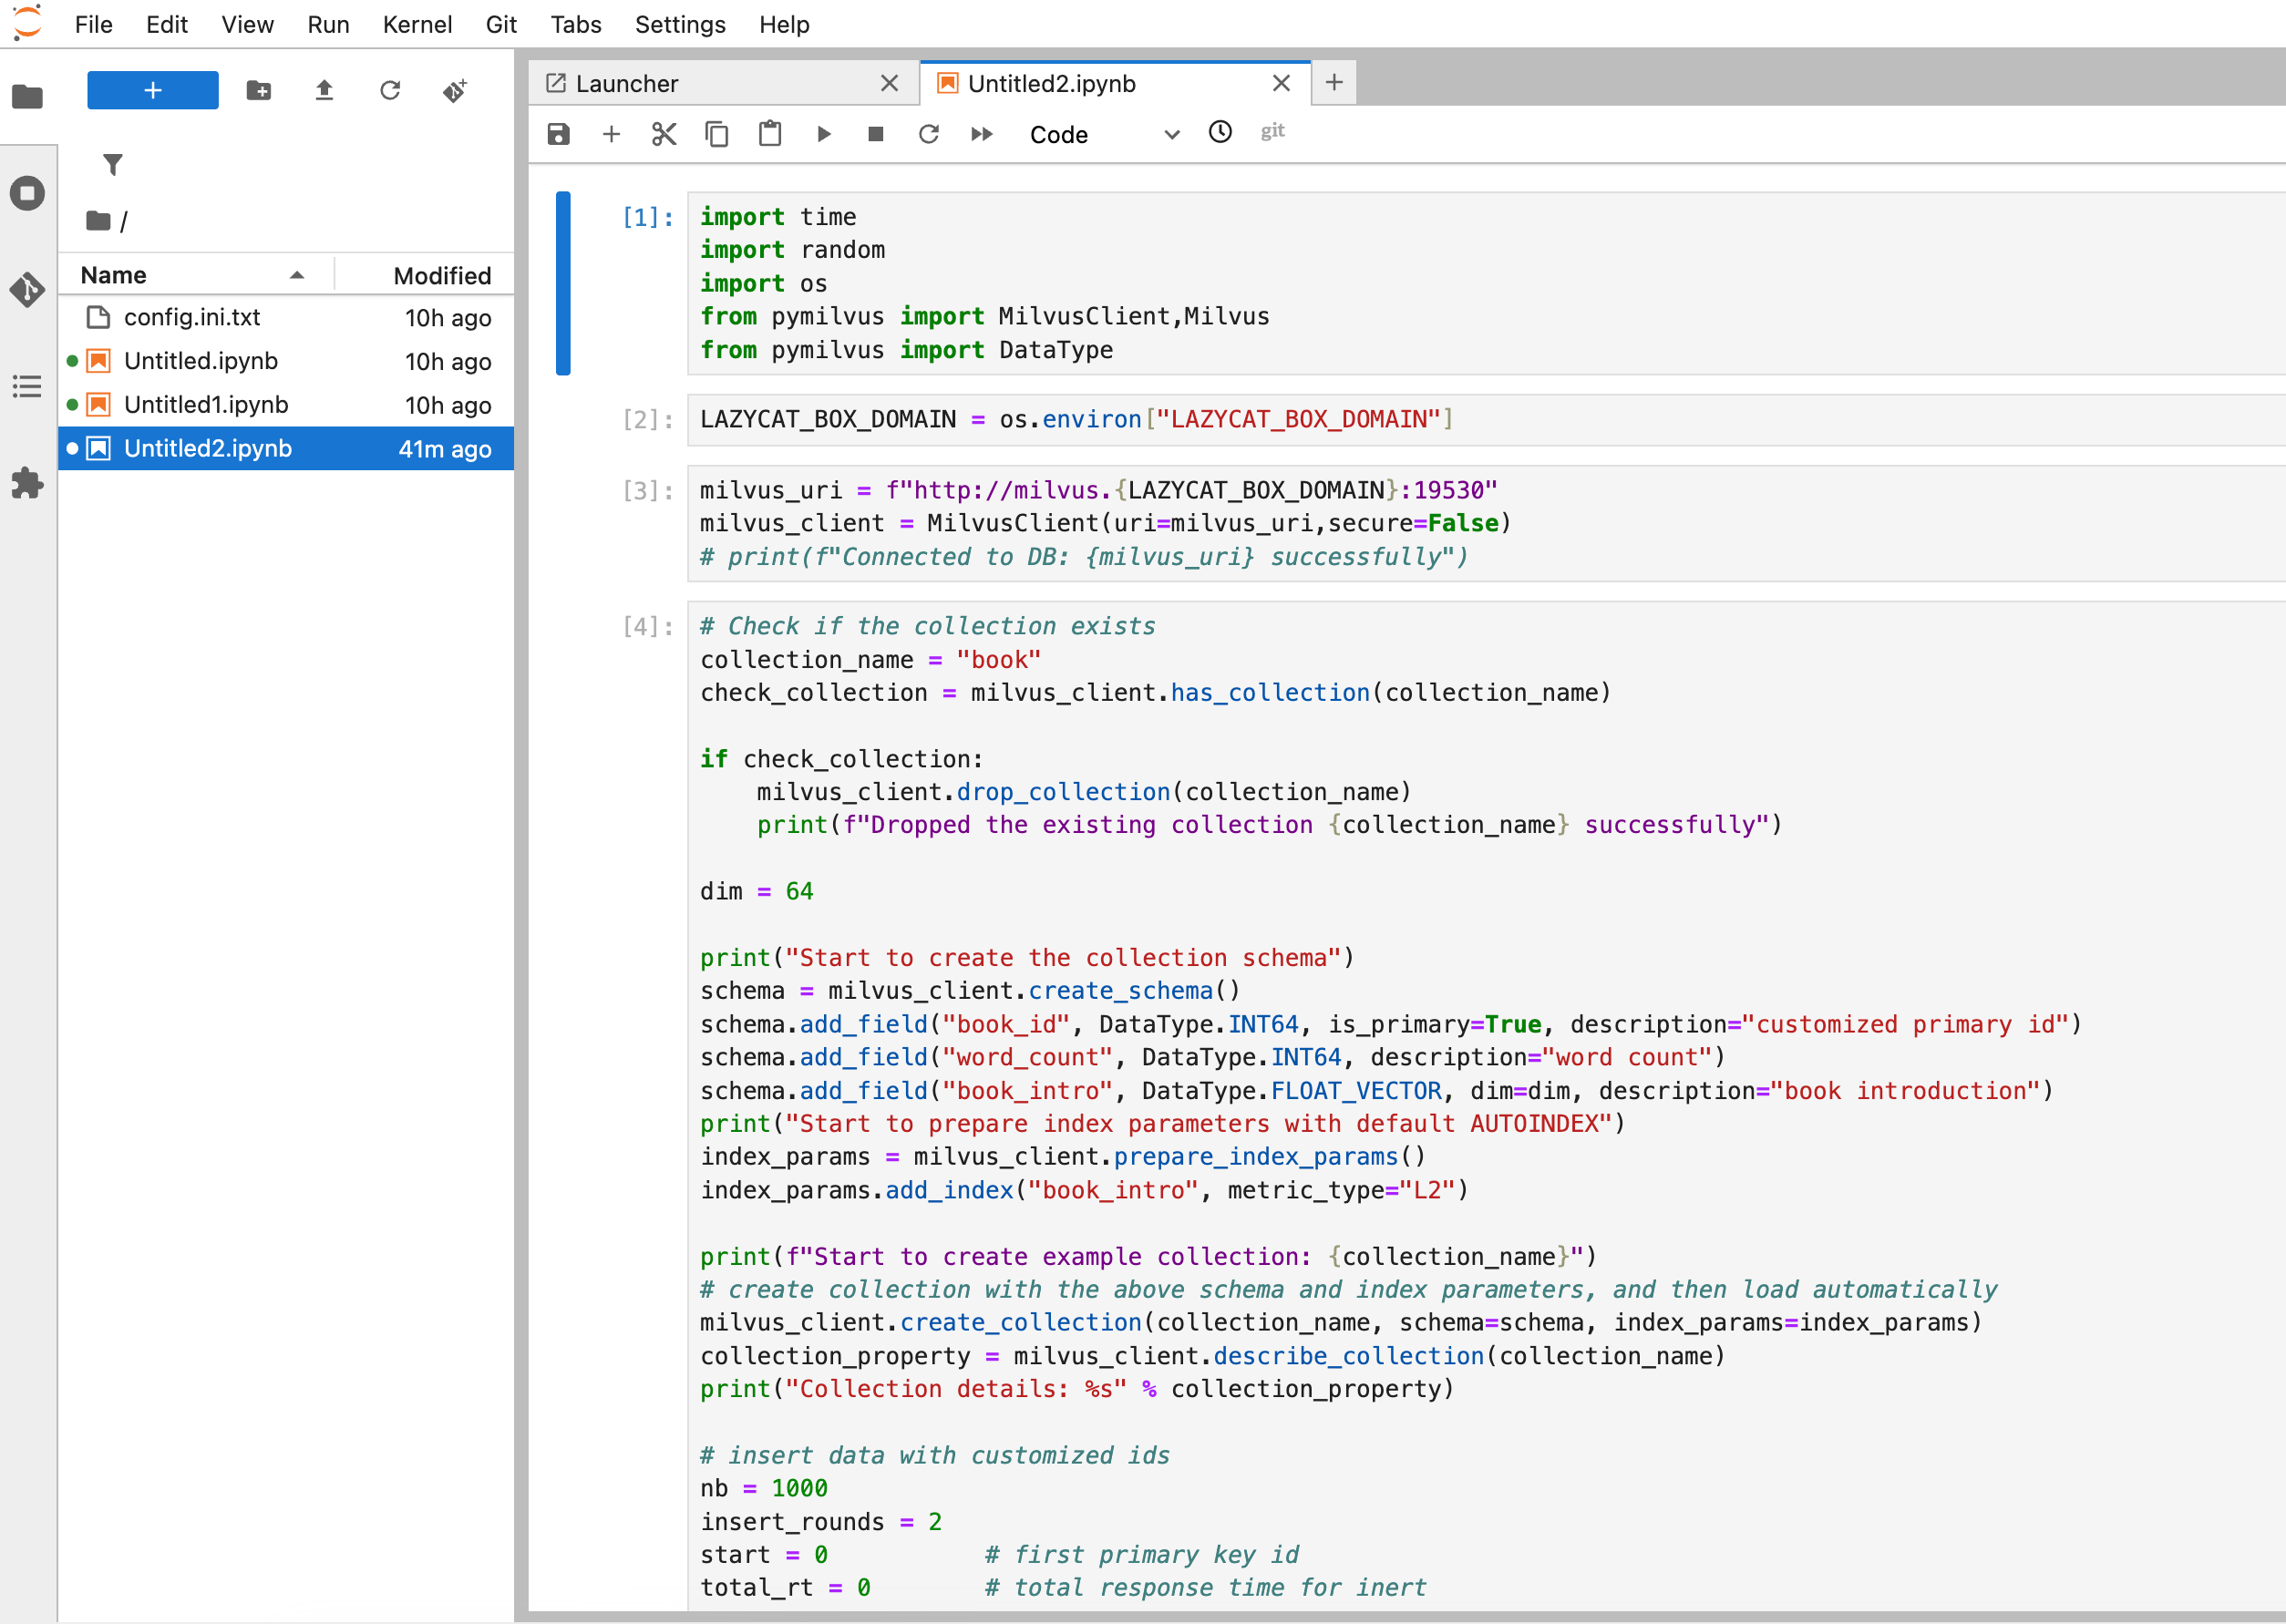
Task: Switch to the Launcher tab
Action: [x=723, y=83]
